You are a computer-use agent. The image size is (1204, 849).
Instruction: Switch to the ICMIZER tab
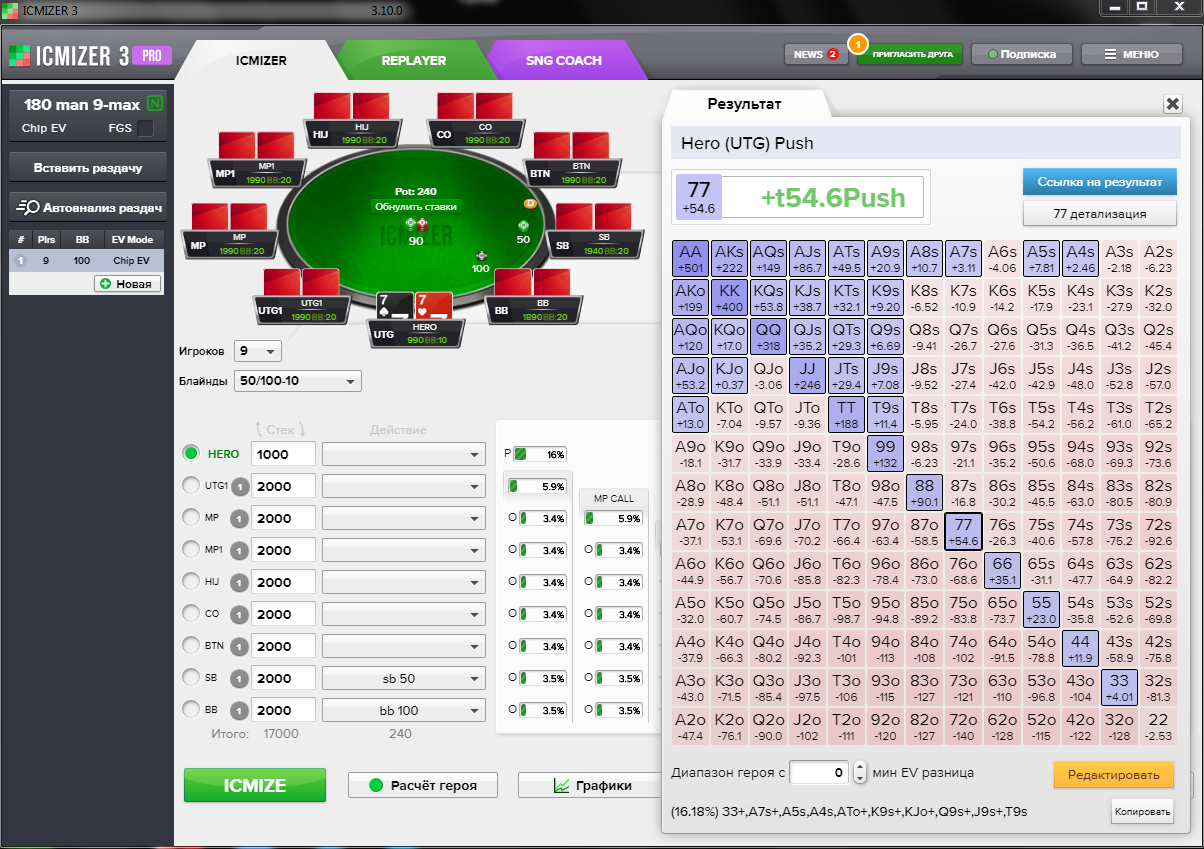261,60
